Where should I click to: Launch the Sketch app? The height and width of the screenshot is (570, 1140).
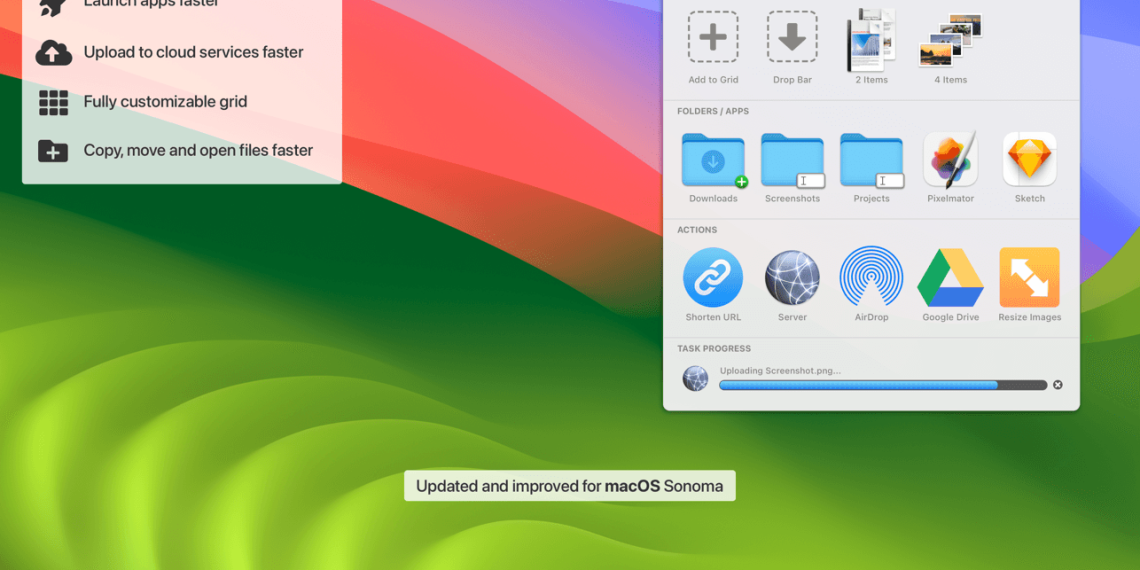[x=1029, y=160]
